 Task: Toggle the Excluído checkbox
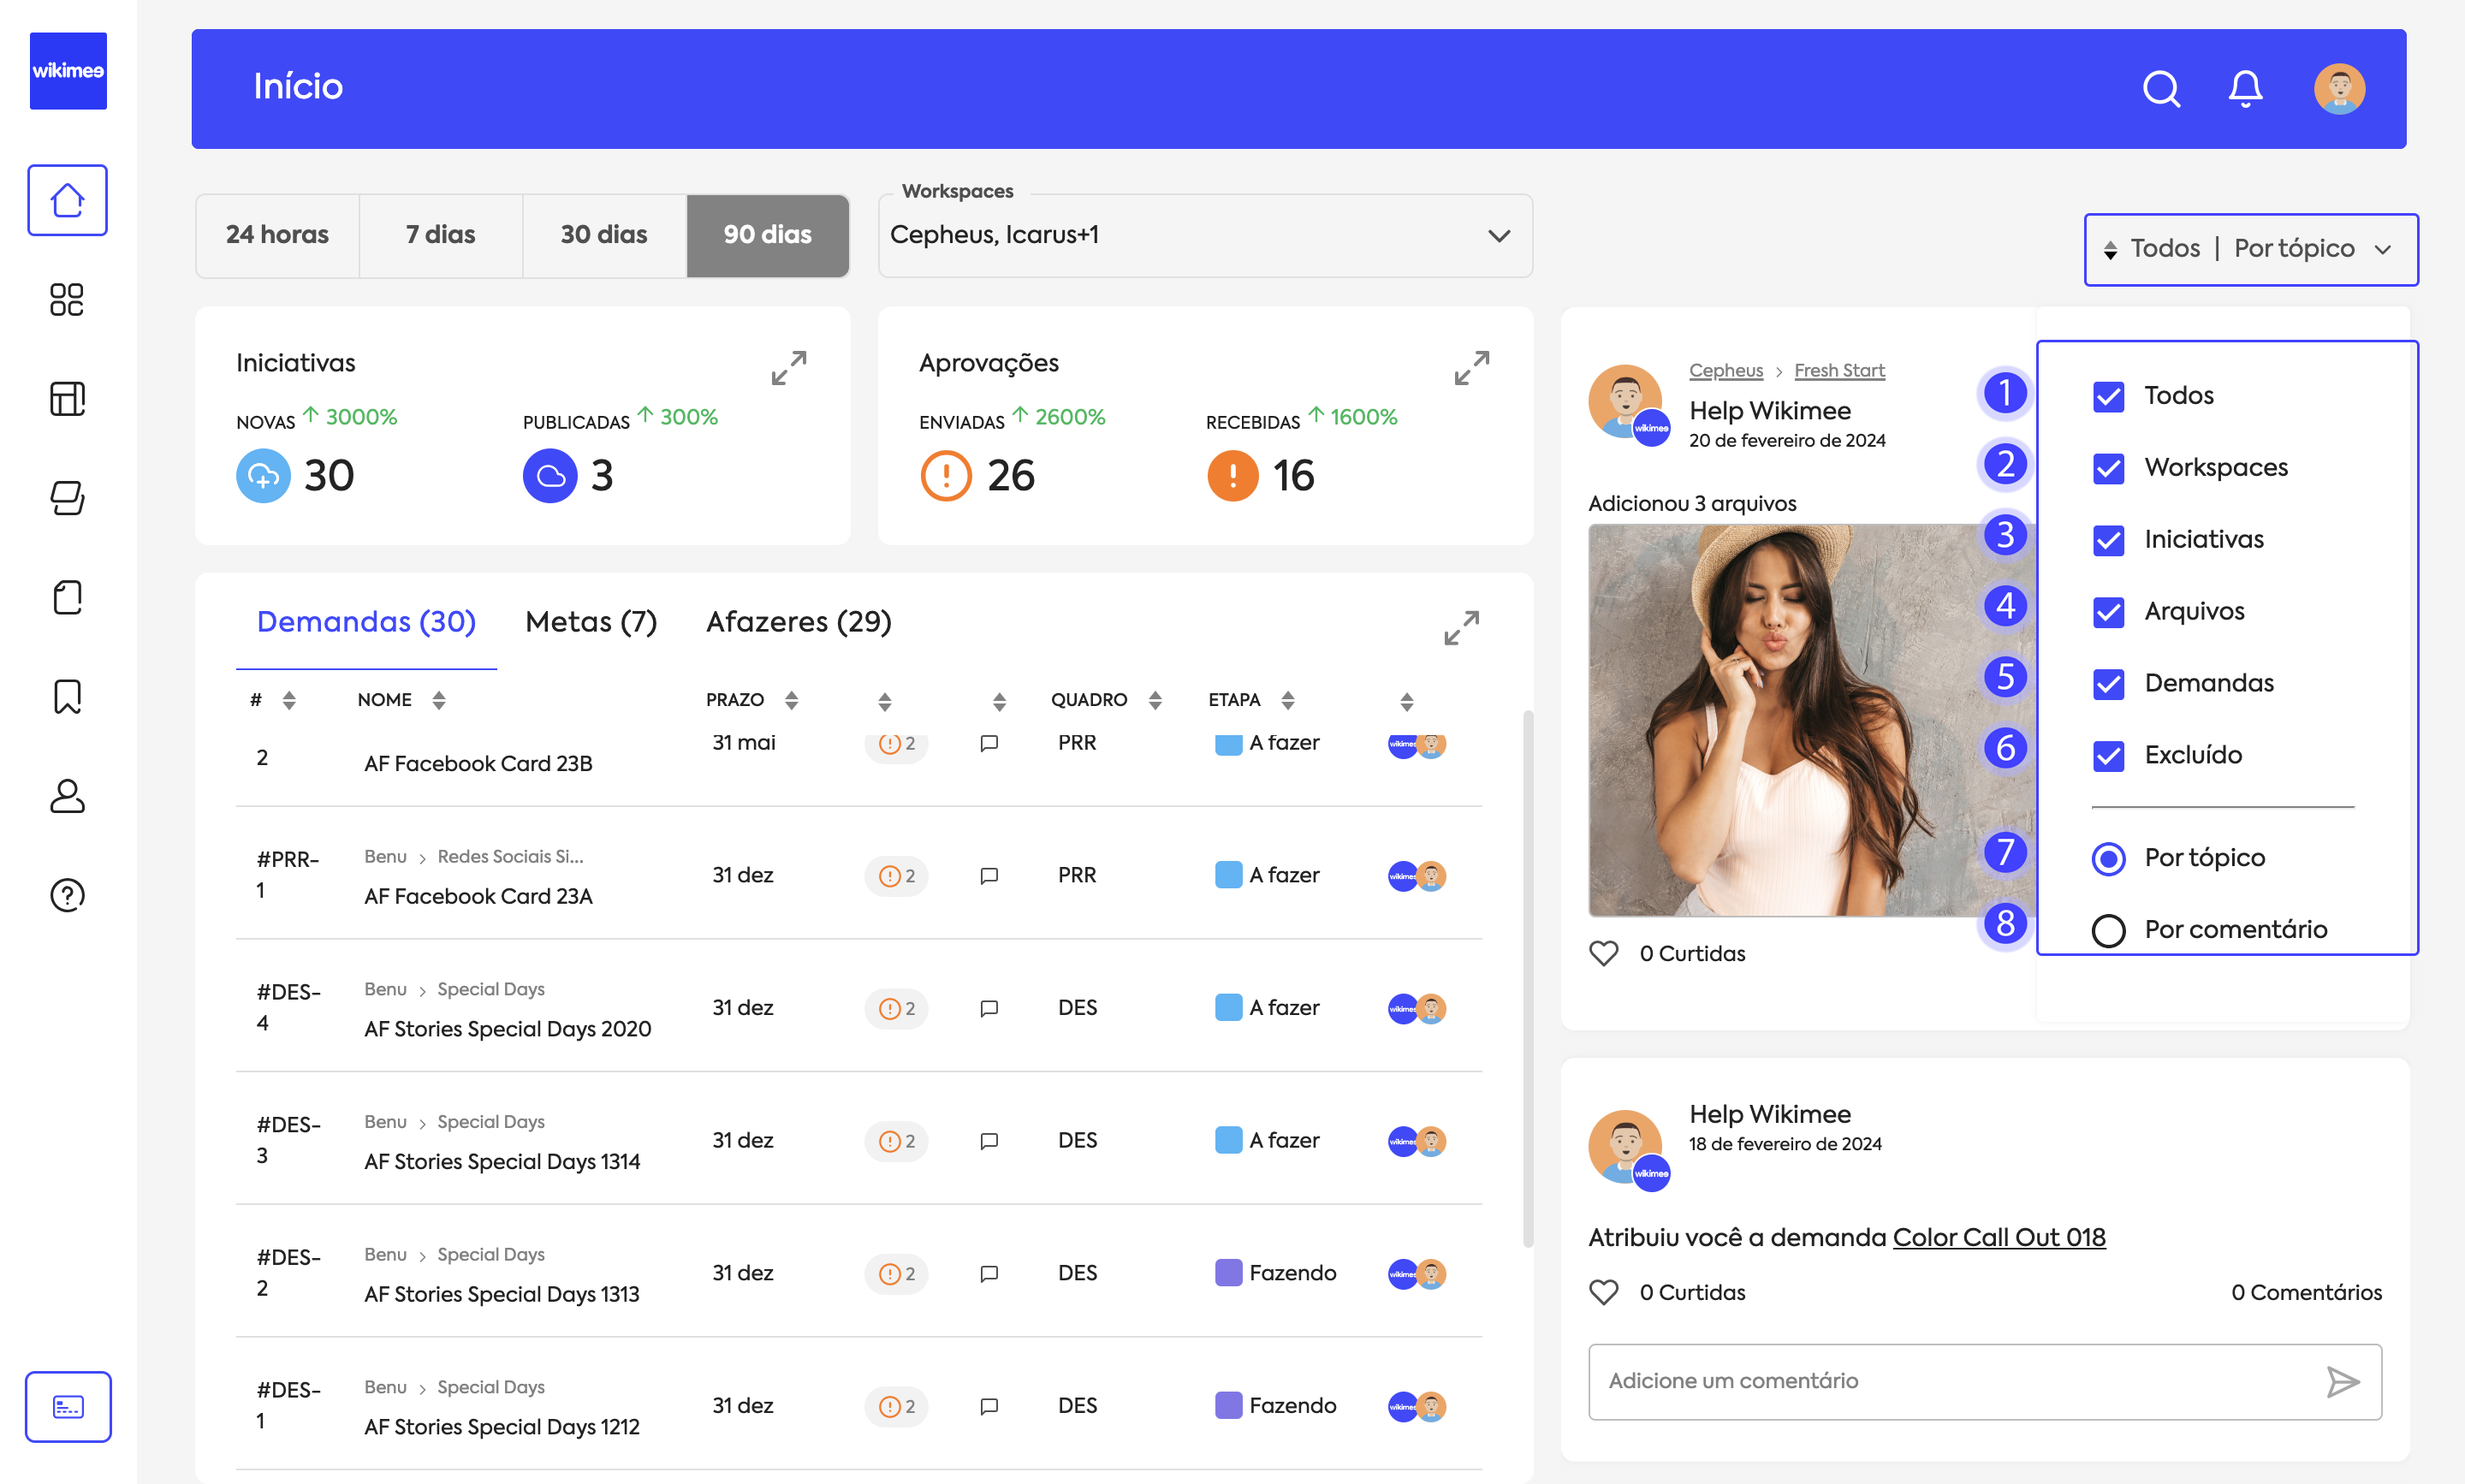(2108, 755)
